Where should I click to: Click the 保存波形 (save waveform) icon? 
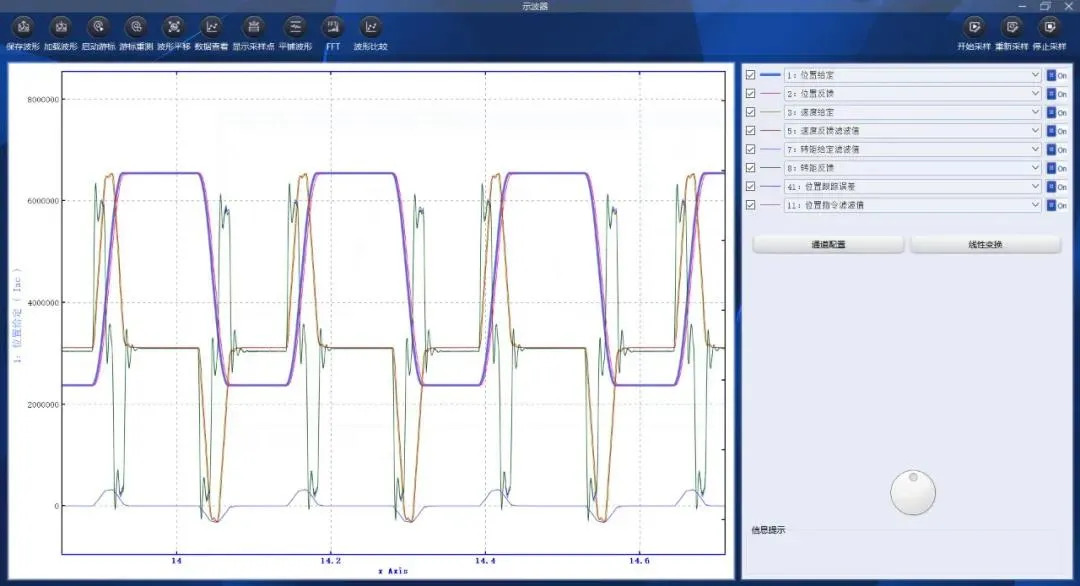tap(23, 27)
